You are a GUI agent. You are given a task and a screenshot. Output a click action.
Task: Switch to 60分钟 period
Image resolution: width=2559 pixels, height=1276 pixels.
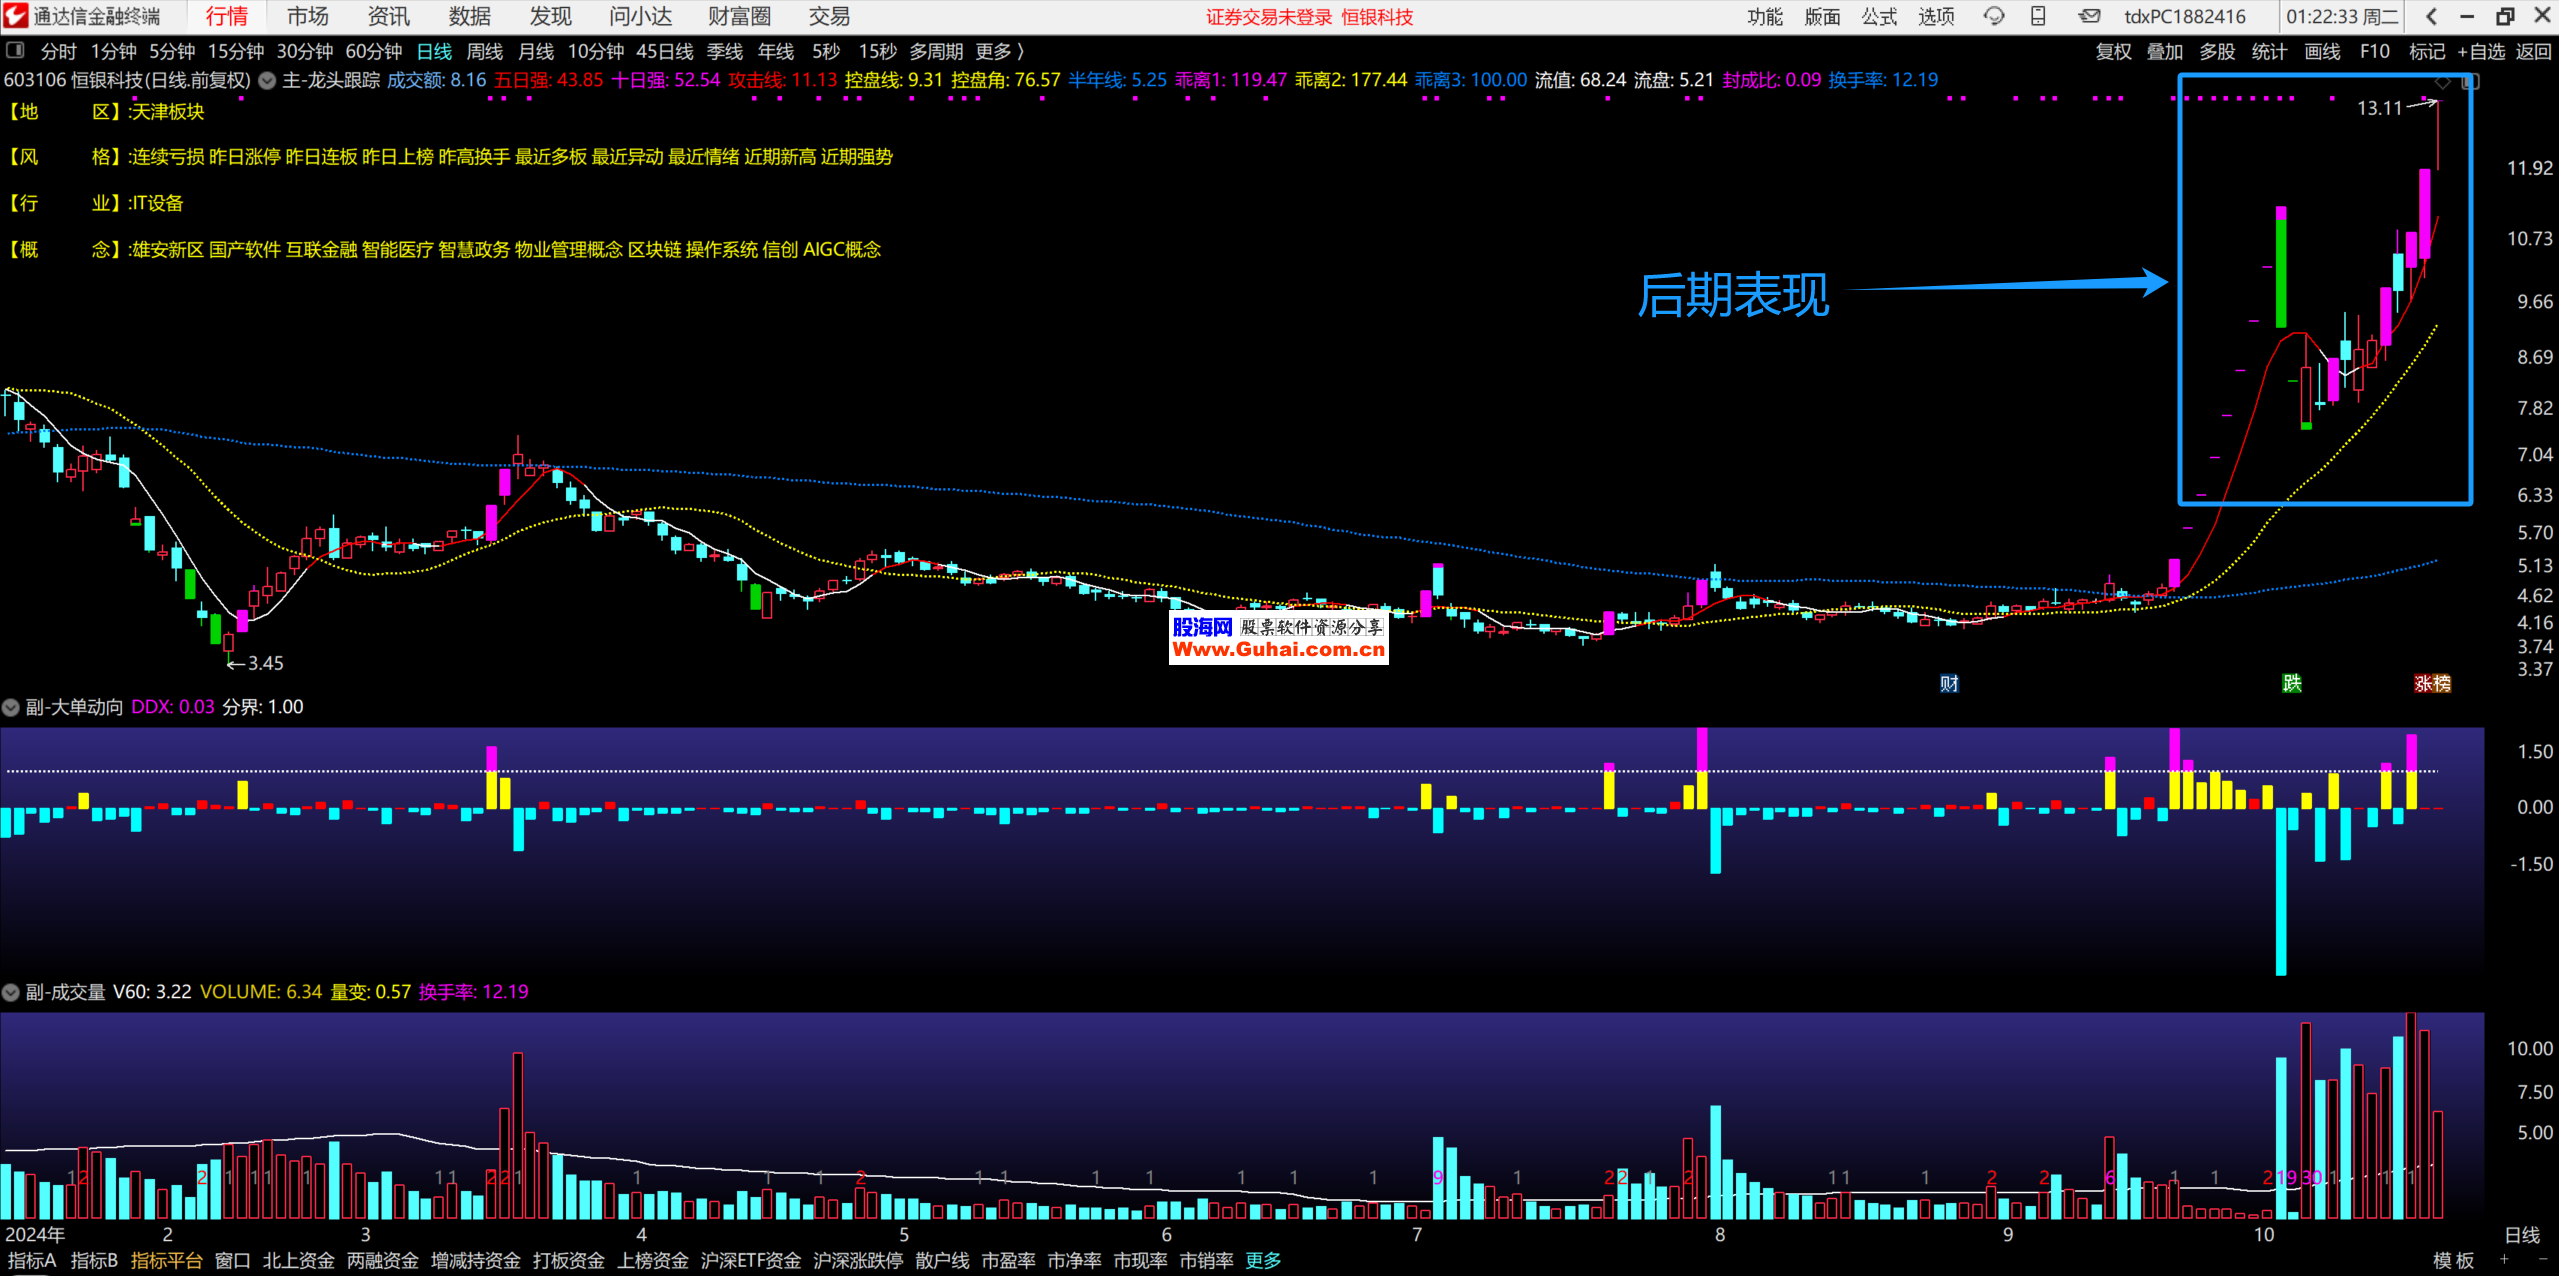coord(373,51)
